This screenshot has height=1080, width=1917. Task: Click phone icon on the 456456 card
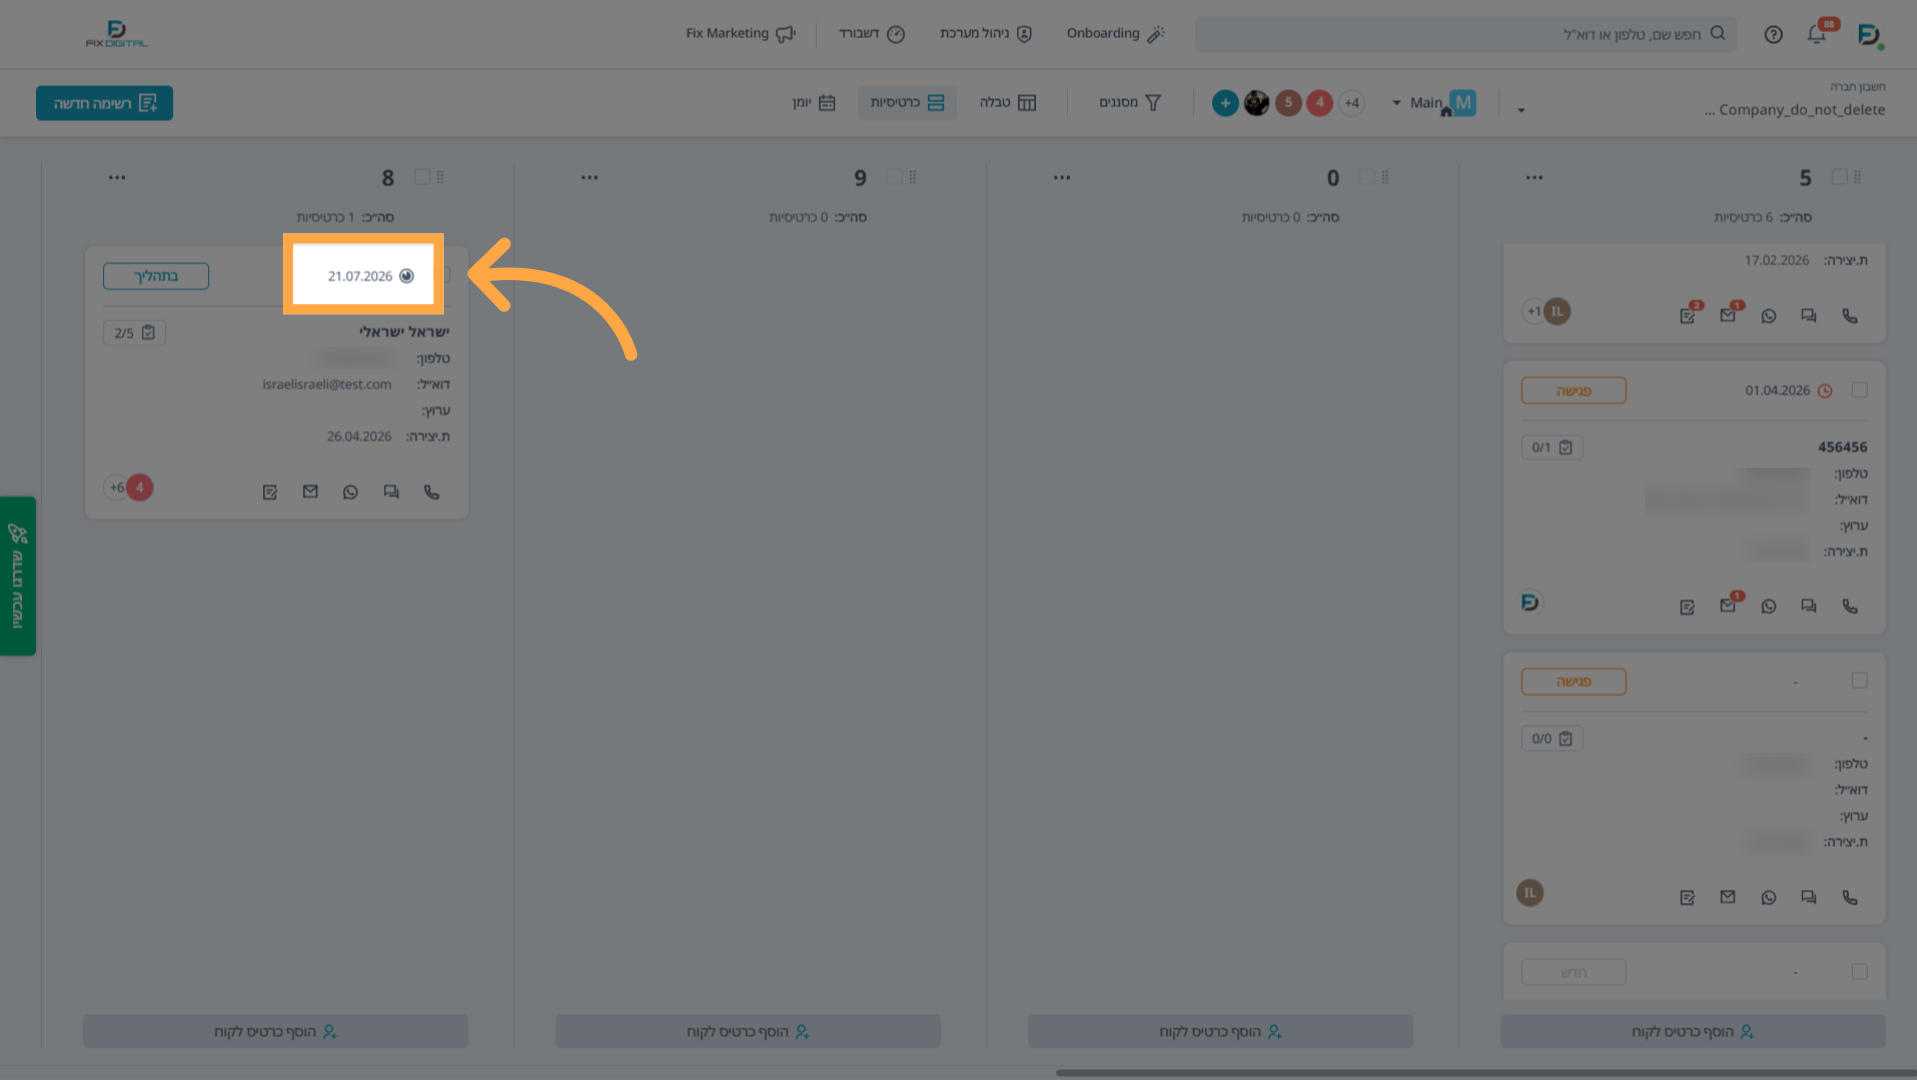(x=1850, y=606)
